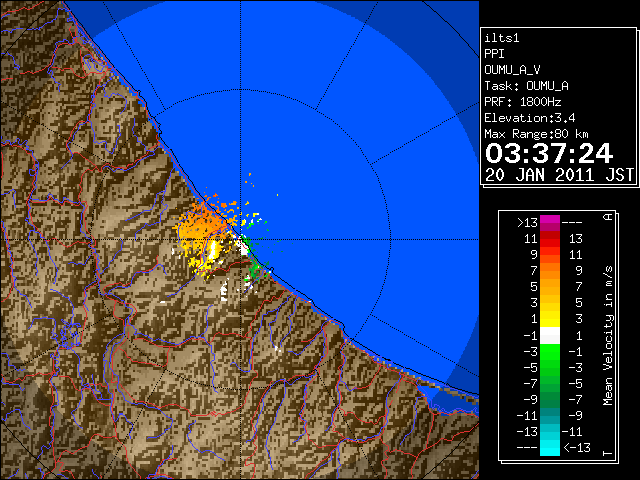Click the '>13' legend value

[527, 223]
